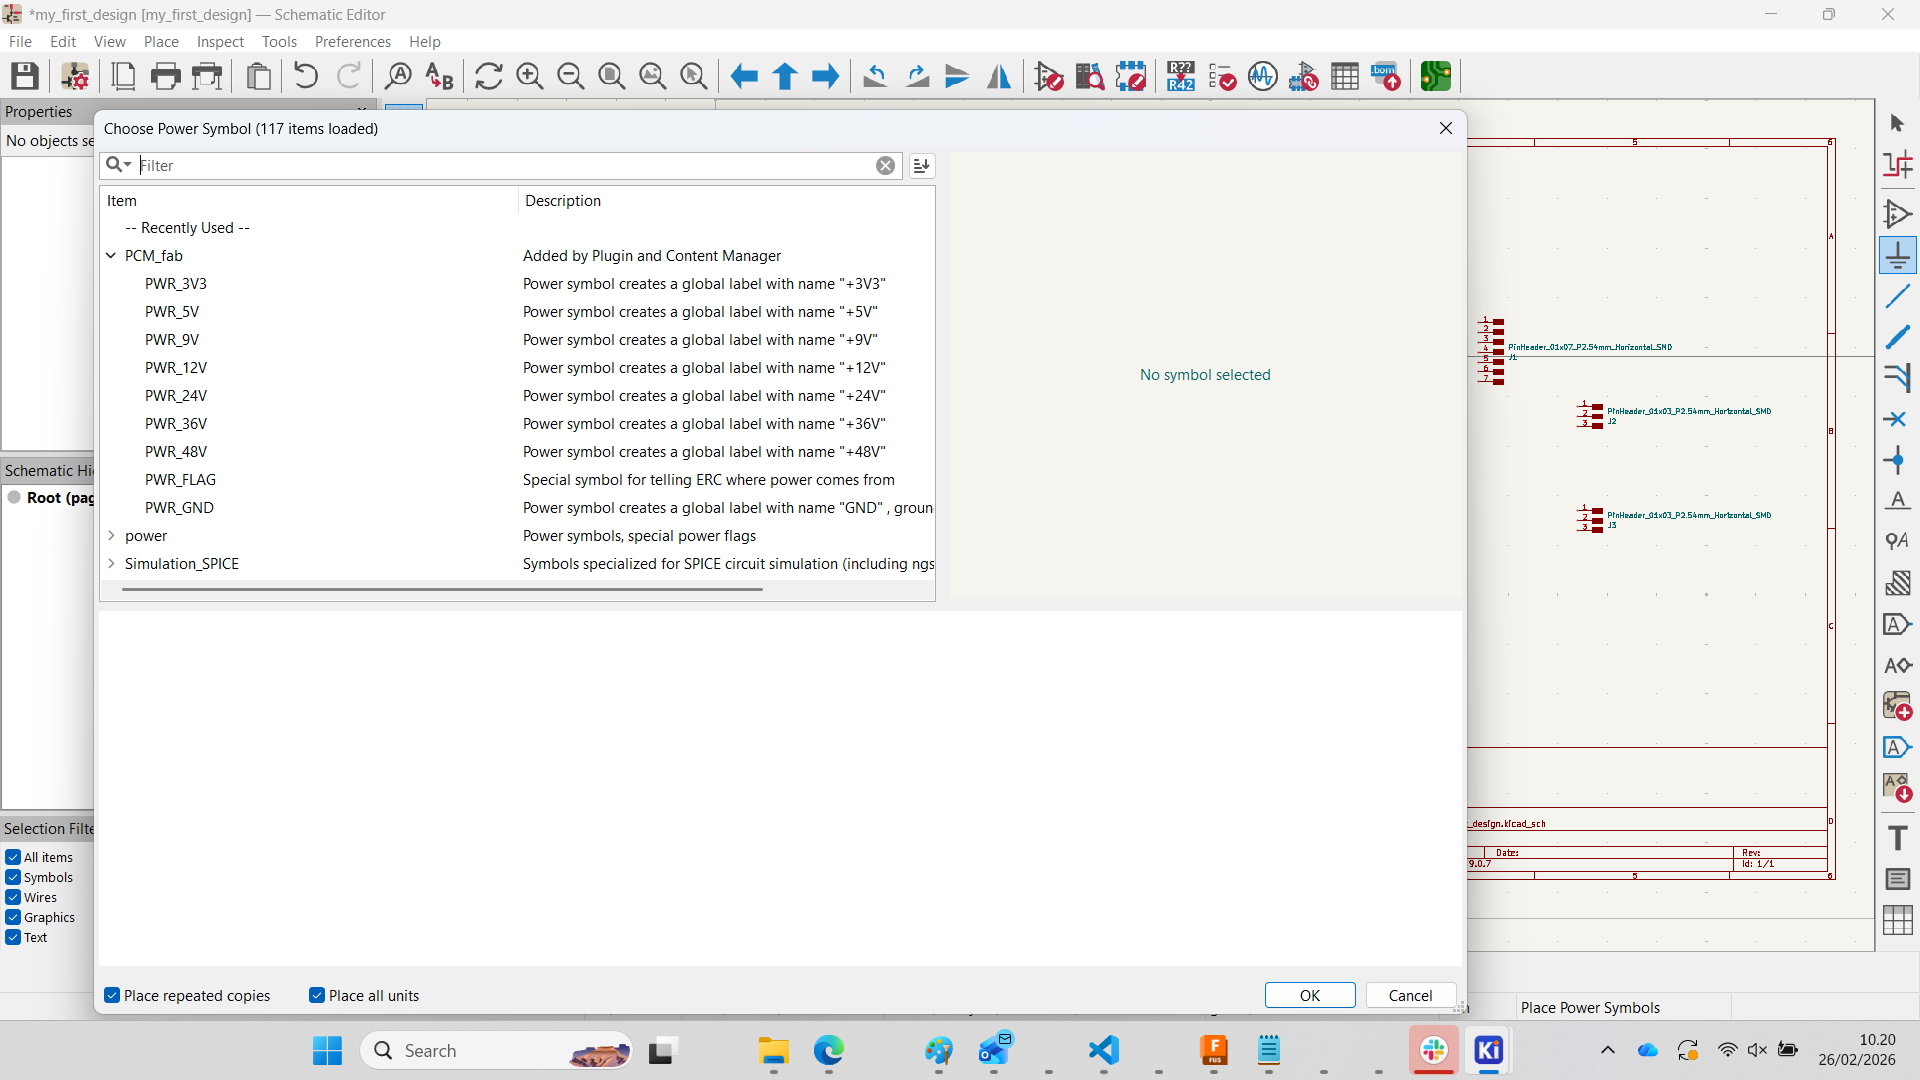This screenshot has width=1920, height=1080.
Task: Click the Undo arrow icon
Action: [x=306, y=76]
